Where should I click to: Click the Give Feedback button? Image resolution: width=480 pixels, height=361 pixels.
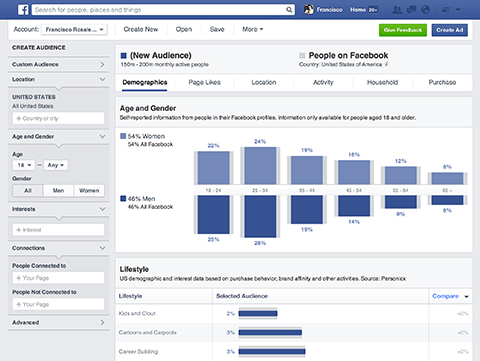point(403,30)
